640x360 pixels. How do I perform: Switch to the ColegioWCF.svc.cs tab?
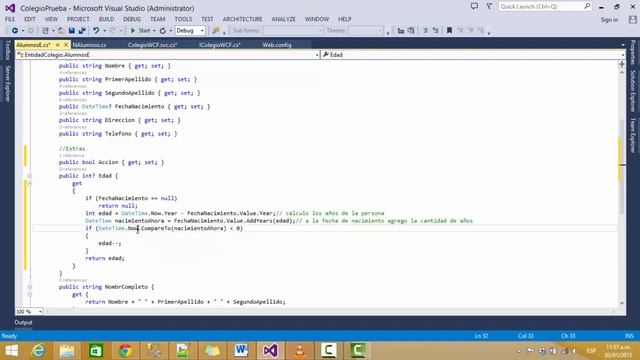pos(152,45)
